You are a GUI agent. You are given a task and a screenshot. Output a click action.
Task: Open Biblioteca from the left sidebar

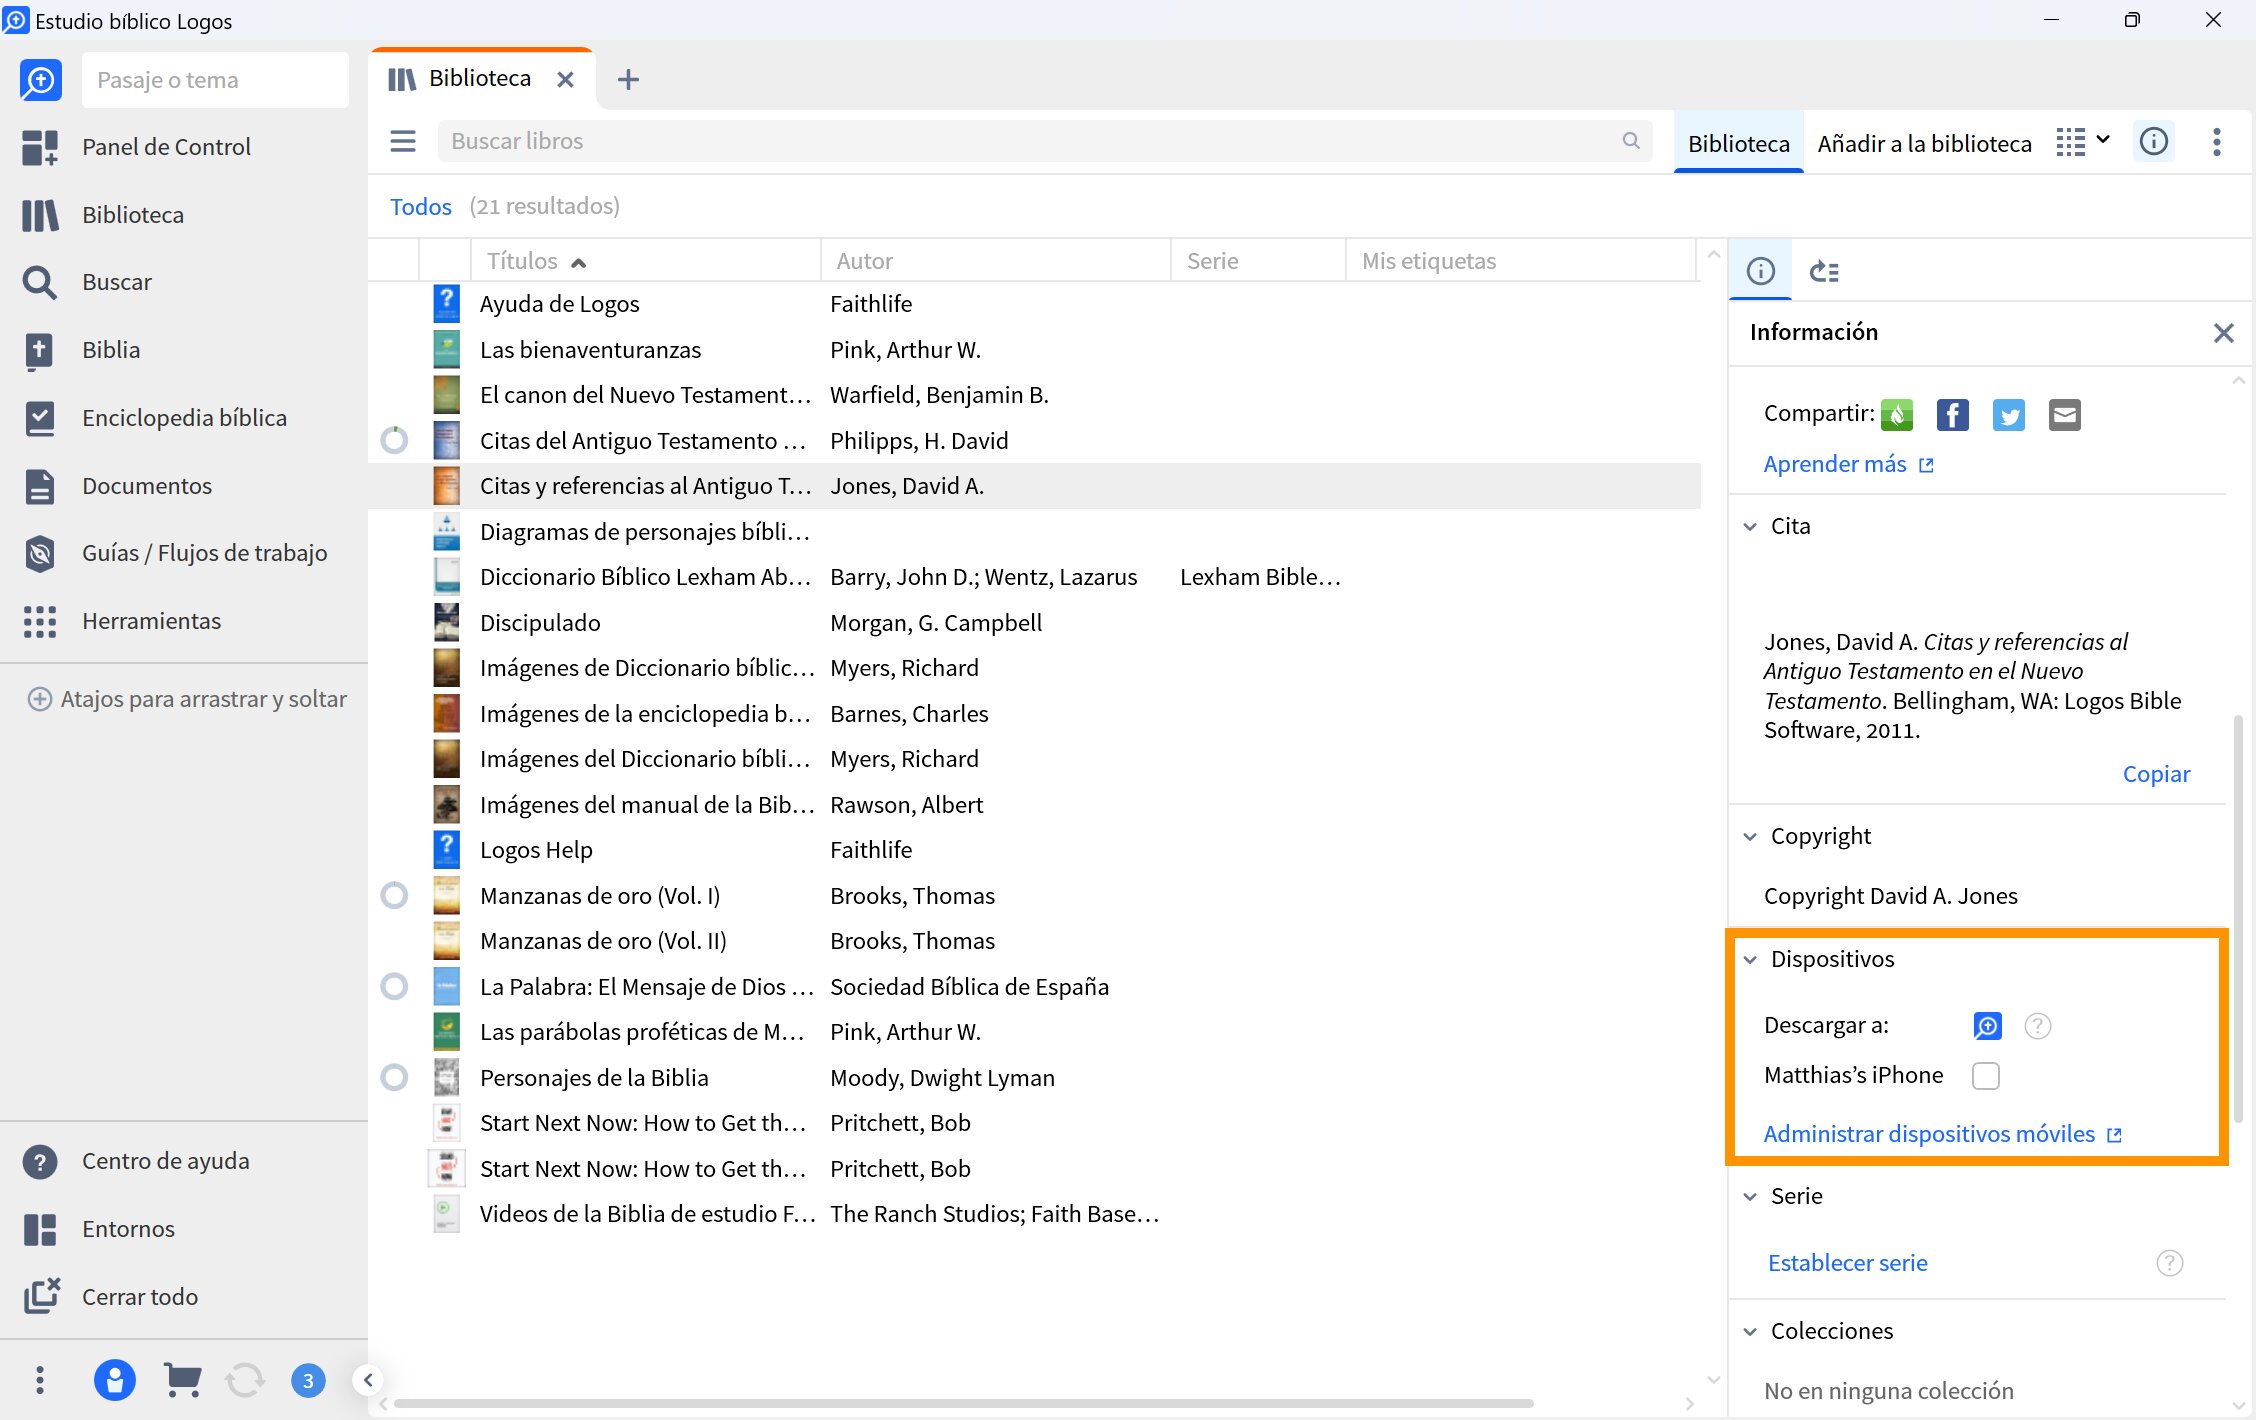103,215
